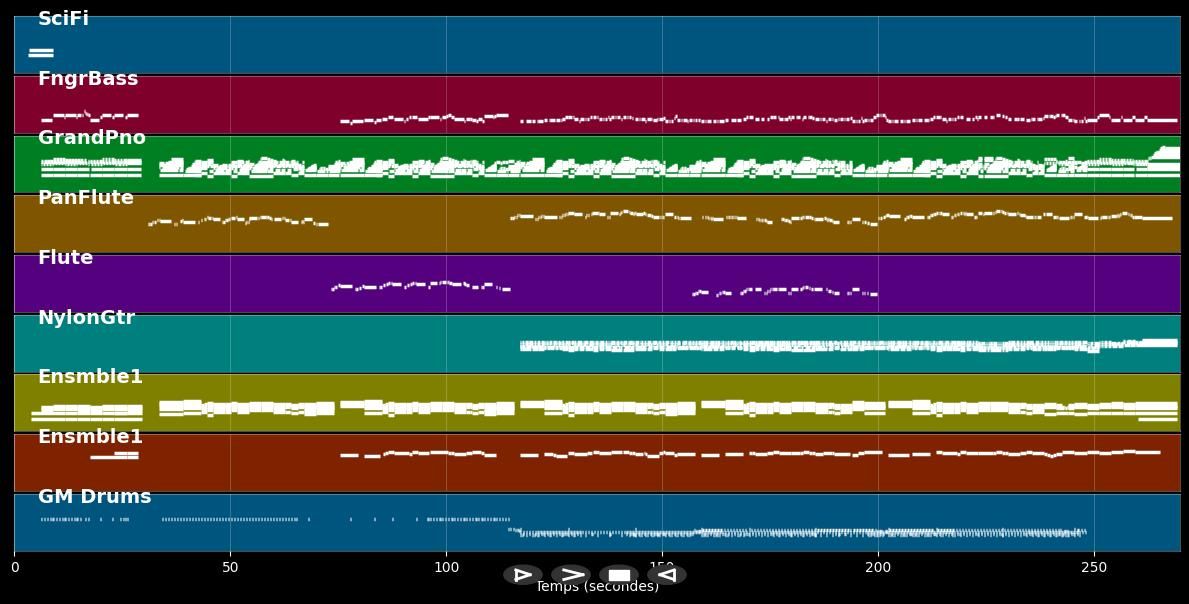The image size is (1189, 604).
Task: Click the Fast-forward icon
Action: [x=571, y=574]
